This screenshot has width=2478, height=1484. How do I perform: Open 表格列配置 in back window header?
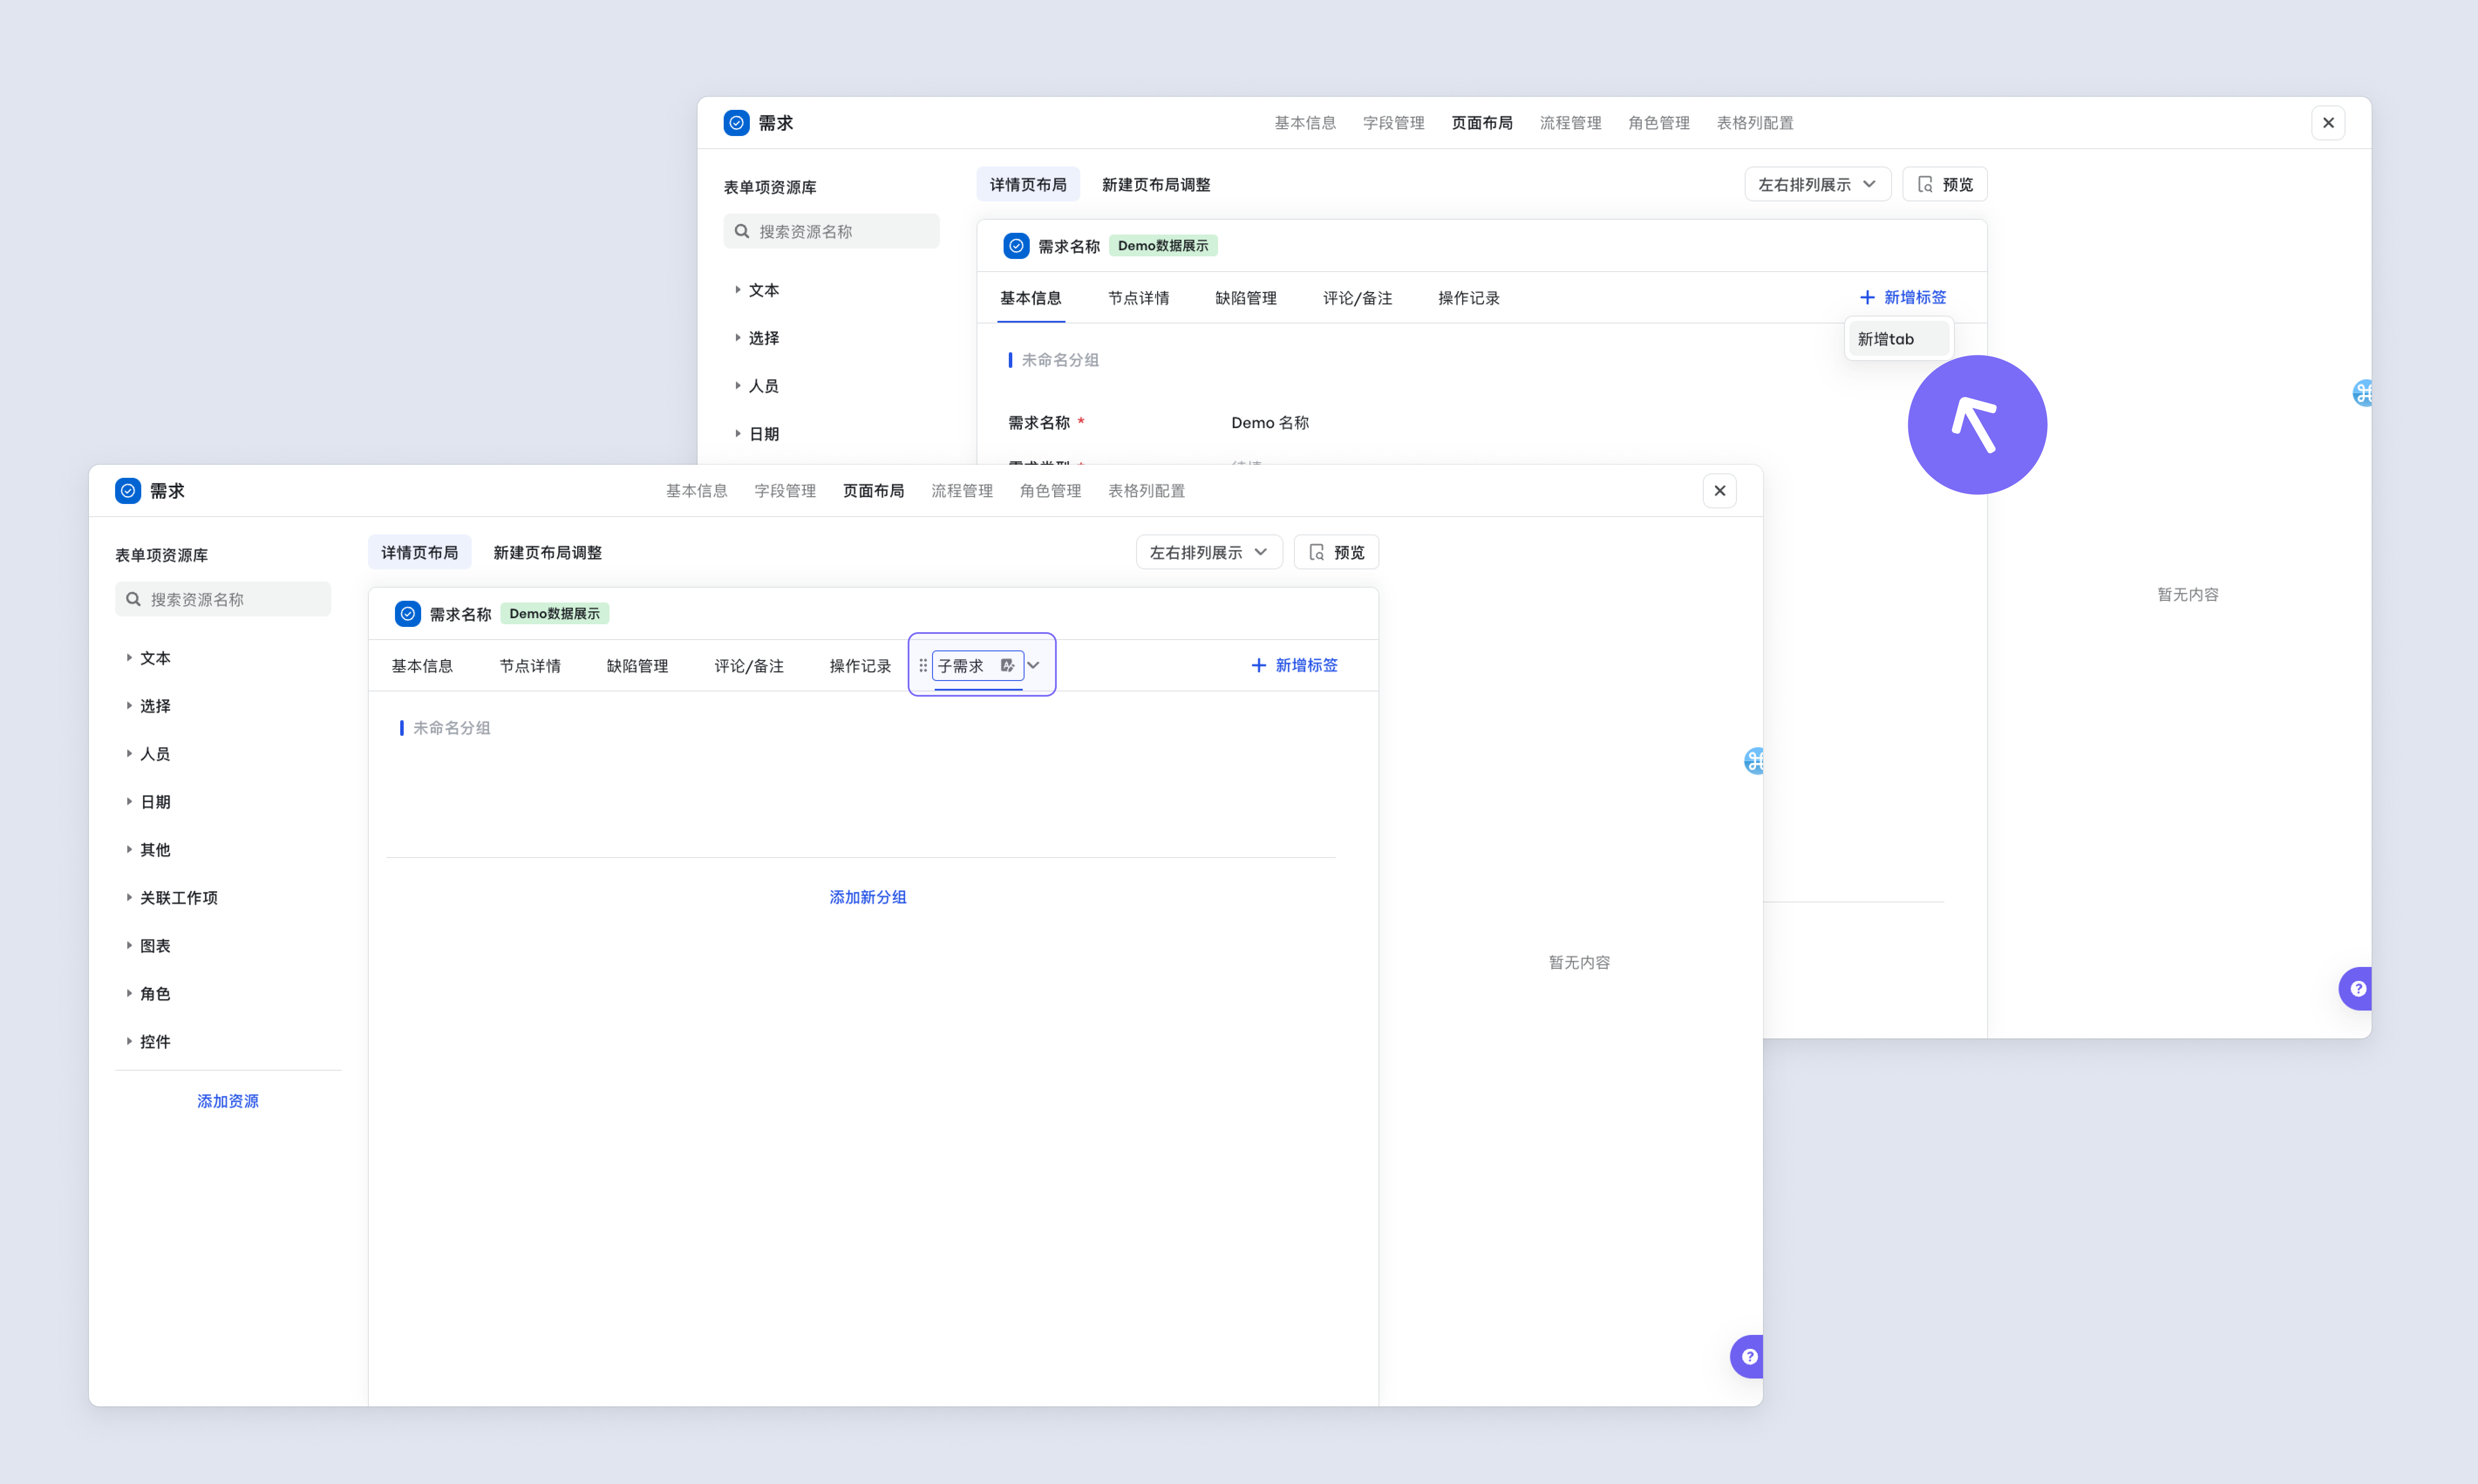(x=1755, y=123)
